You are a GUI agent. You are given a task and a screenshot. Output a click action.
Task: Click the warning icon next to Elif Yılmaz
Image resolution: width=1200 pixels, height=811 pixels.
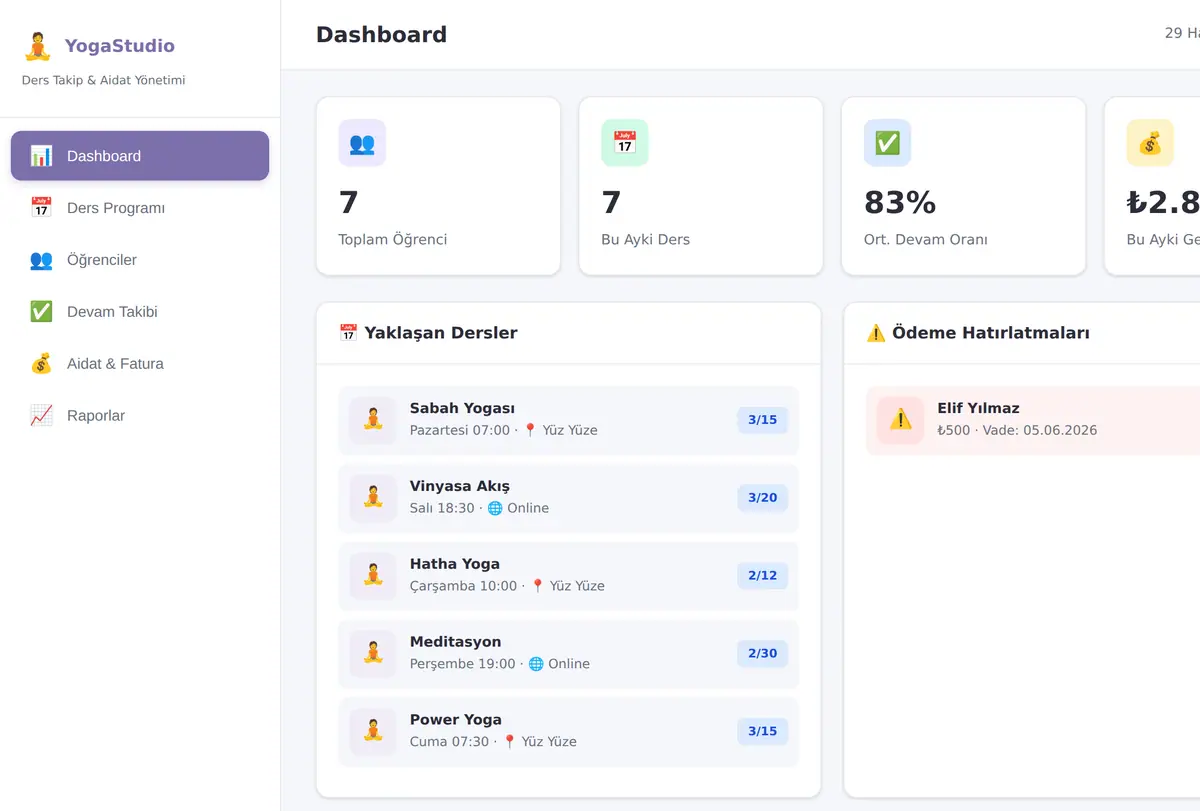click(900, 420)
